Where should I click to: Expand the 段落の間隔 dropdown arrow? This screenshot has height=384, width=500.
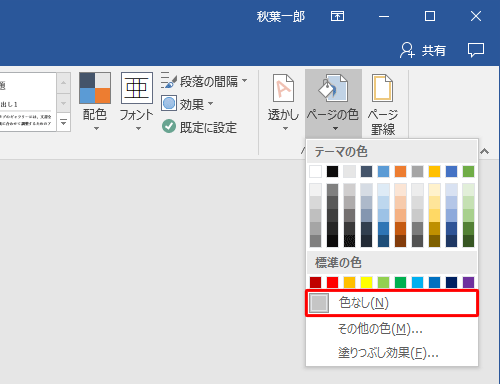pos(245,80)
